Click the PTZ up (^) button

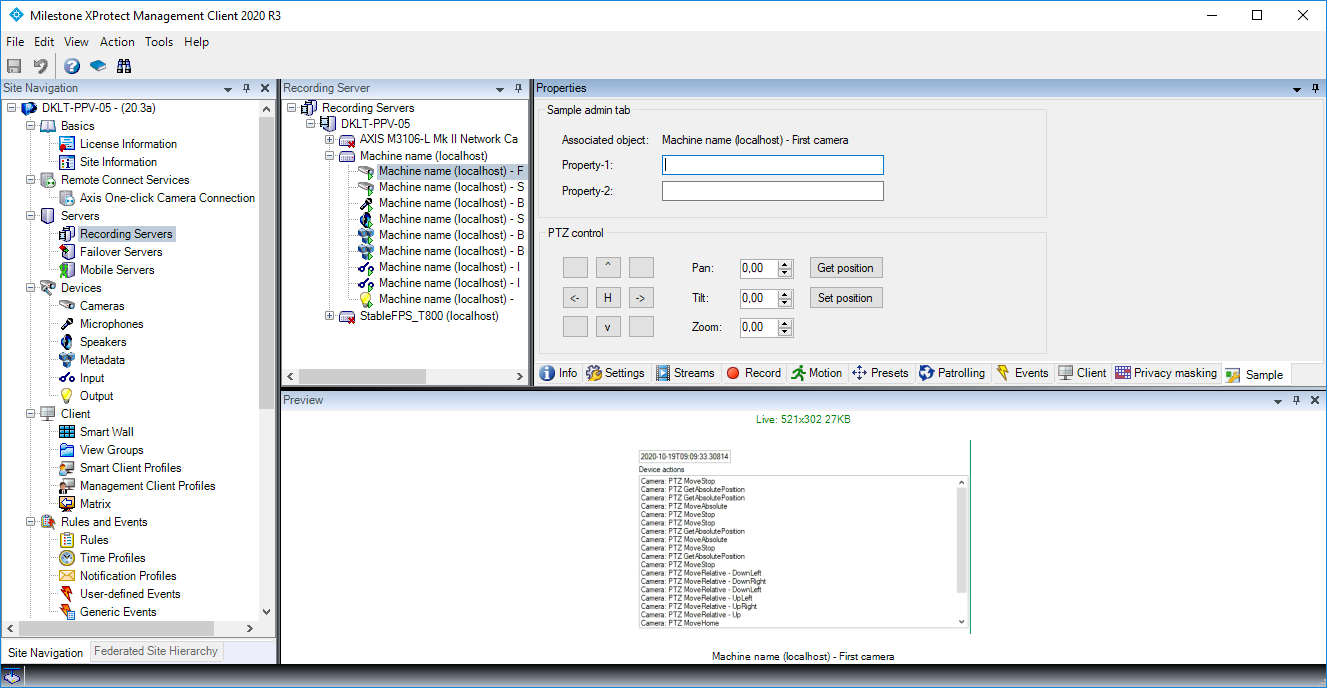point(608,267)
